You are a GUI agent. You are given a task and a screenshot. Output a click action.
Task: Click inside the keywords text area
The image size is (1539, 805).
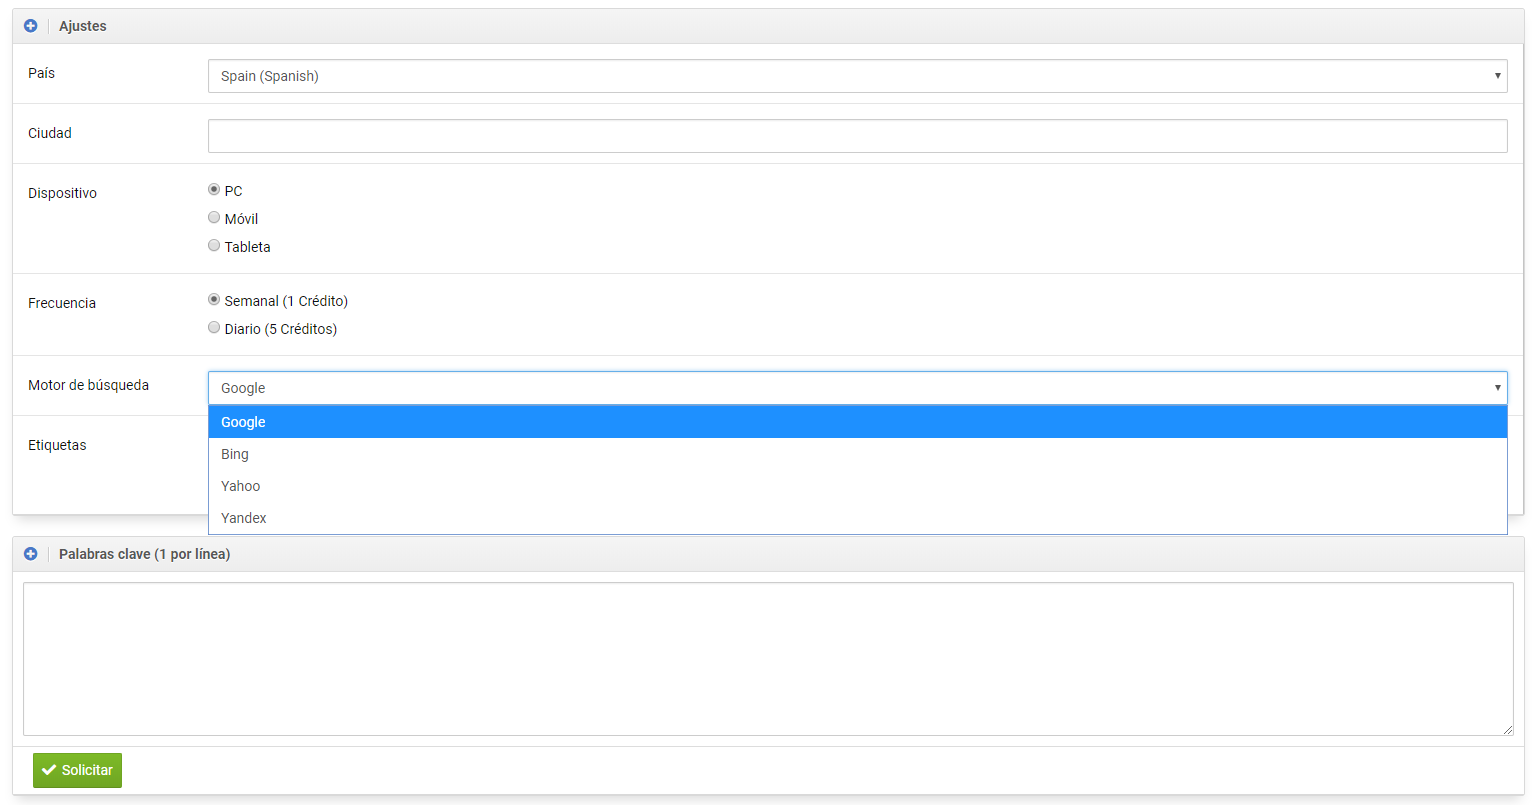pyautogui.click(x=767, y=659)
